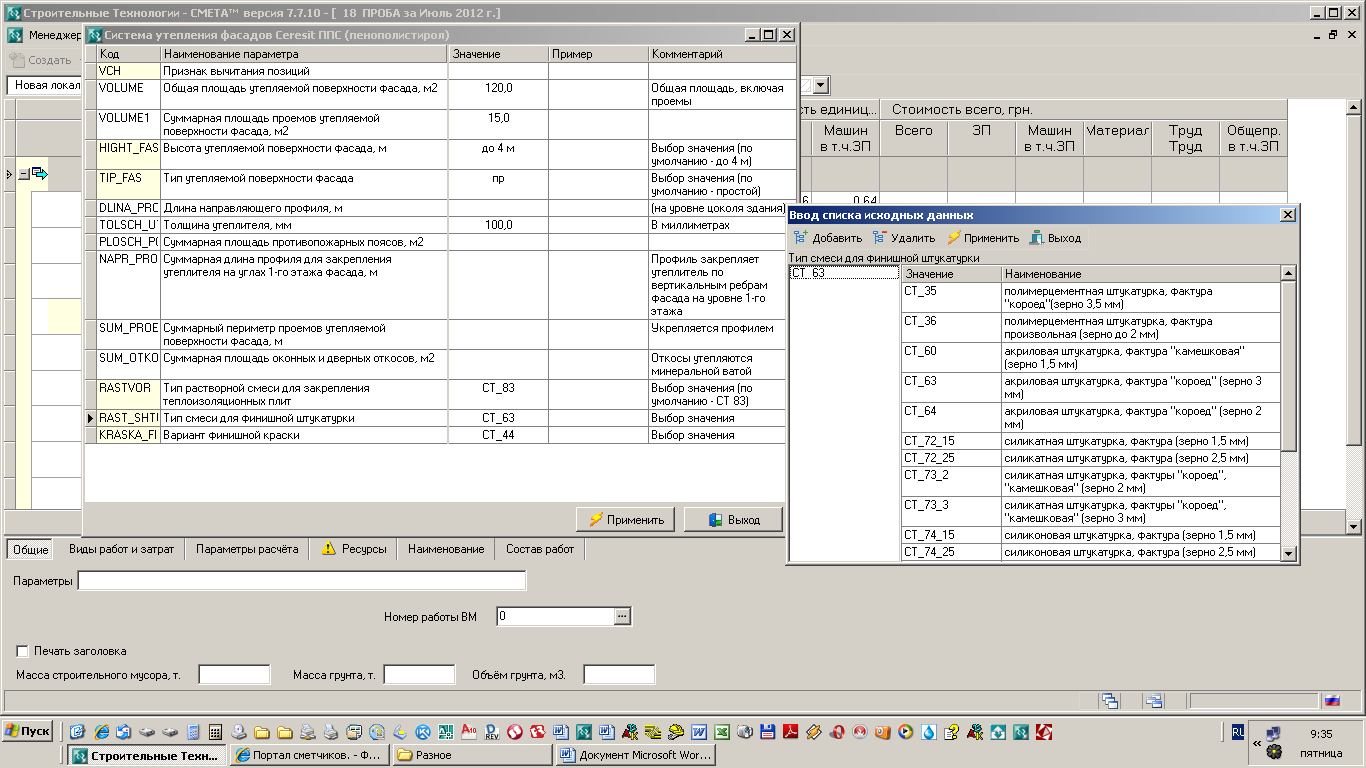Click the Масса строительного мусора input field
The width and height of the screenshot is (1366, 768).
(x=235, y=675)
